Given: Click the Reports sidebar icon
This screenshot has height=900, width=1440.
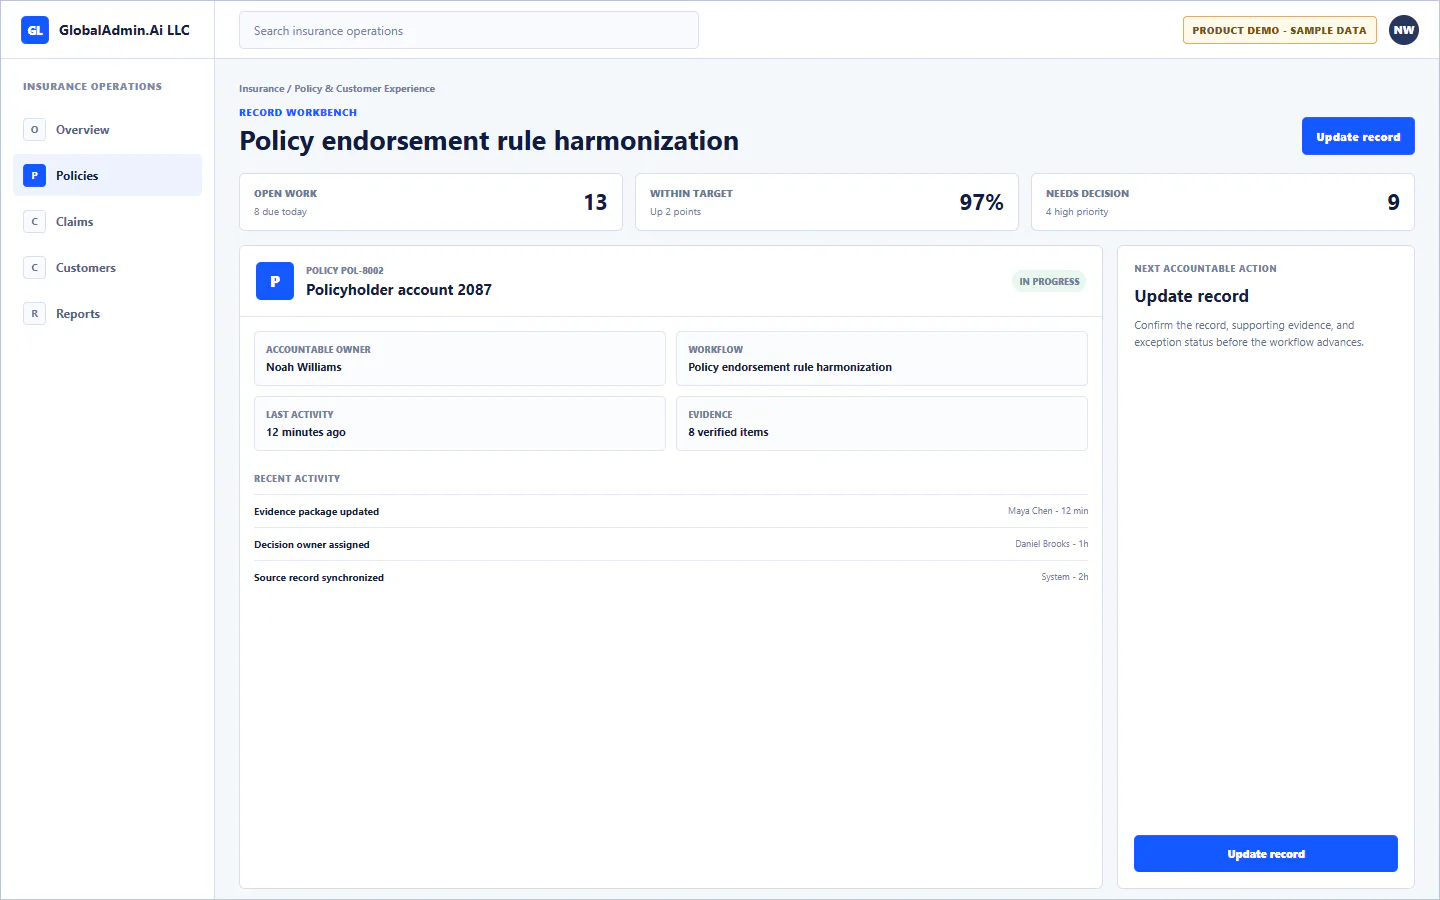Looking at the screenshot, I should click(35, 314).
